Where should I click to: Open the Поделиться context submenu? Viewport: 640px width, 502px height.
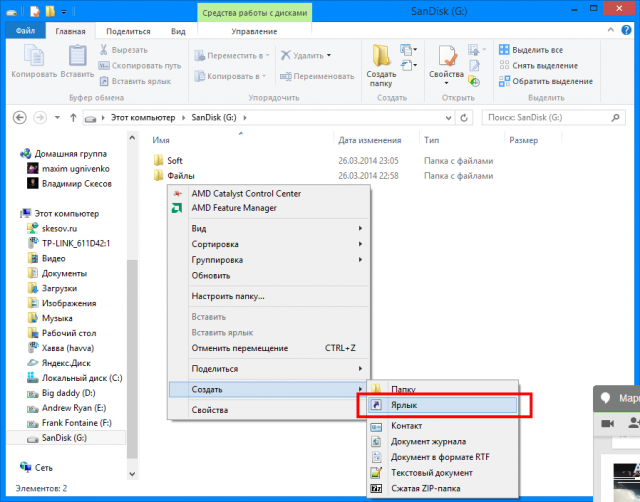(269, 369)
